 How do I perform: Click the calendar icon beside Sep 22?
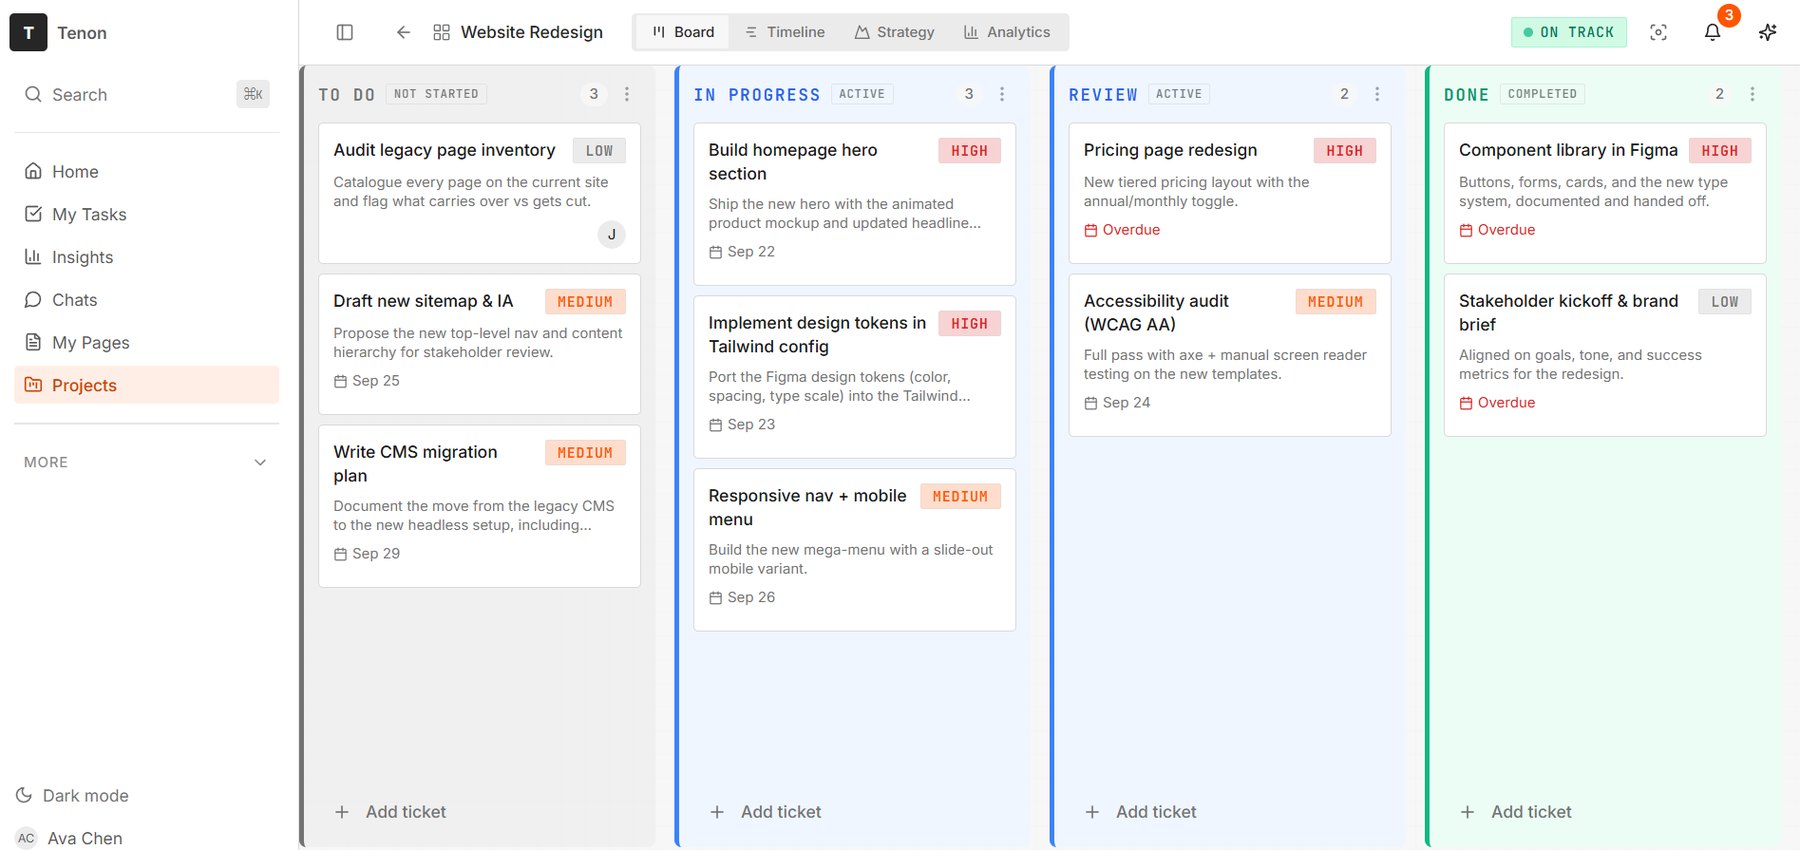(x=715, y=252)
